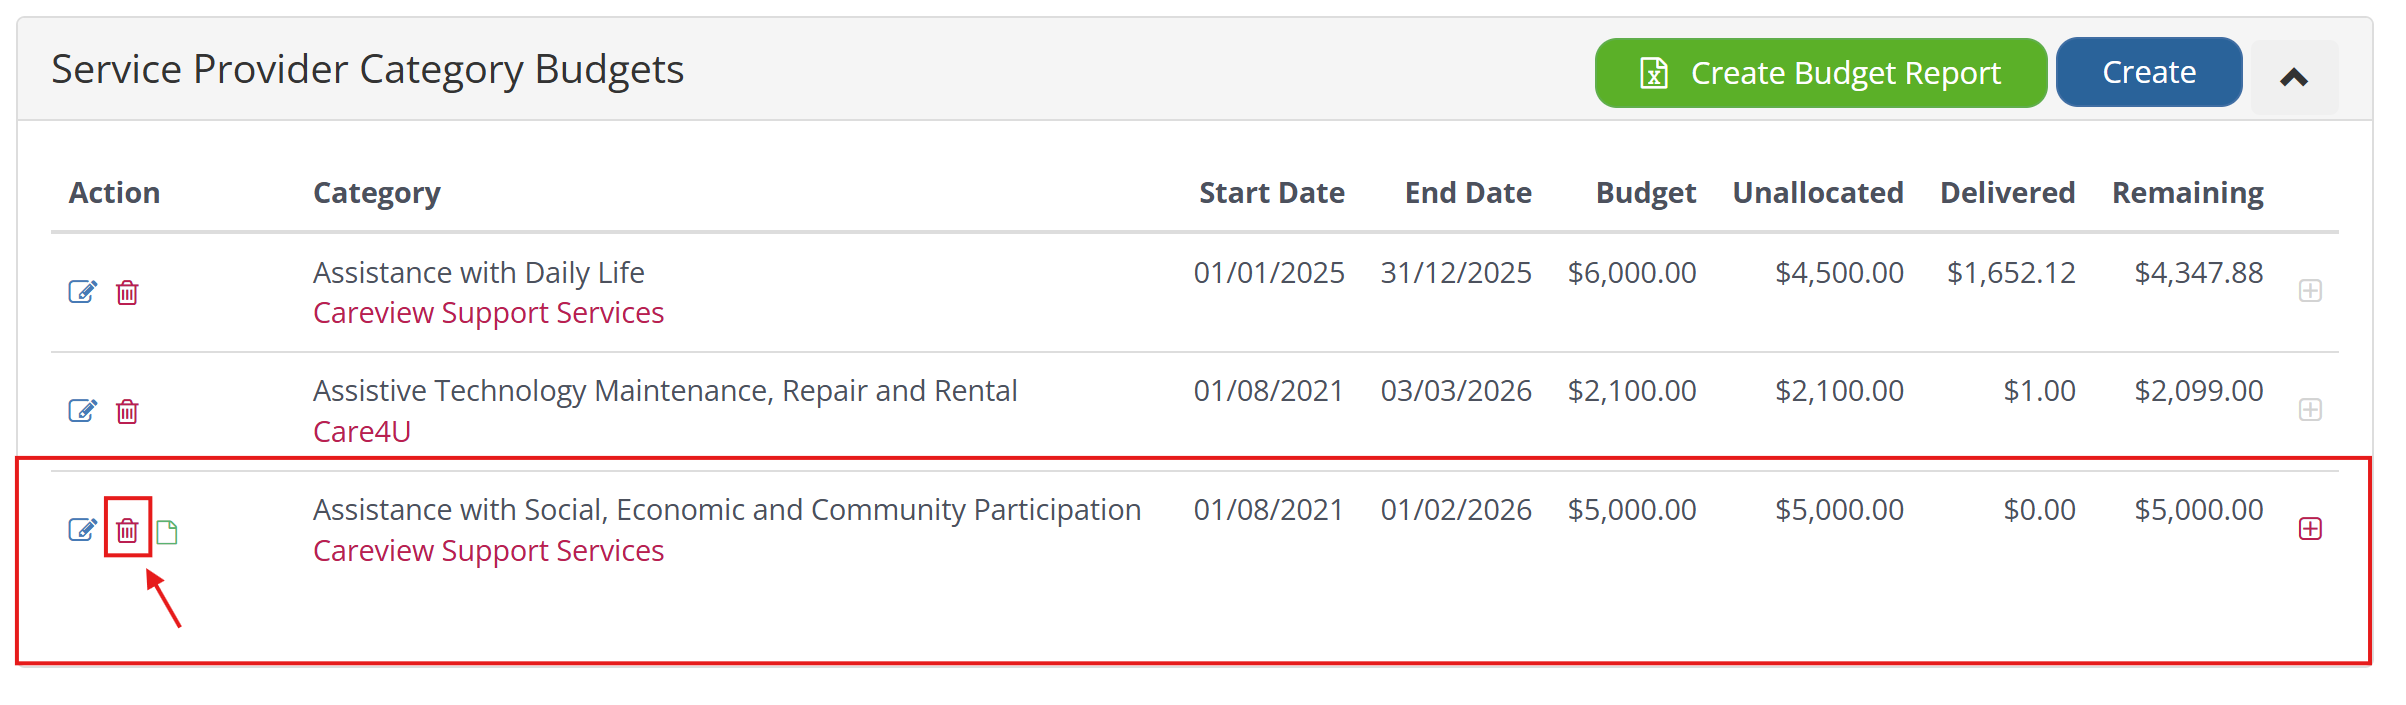Click the Start Date column header
2406x705 pixels.
[x=1271, y=193]
